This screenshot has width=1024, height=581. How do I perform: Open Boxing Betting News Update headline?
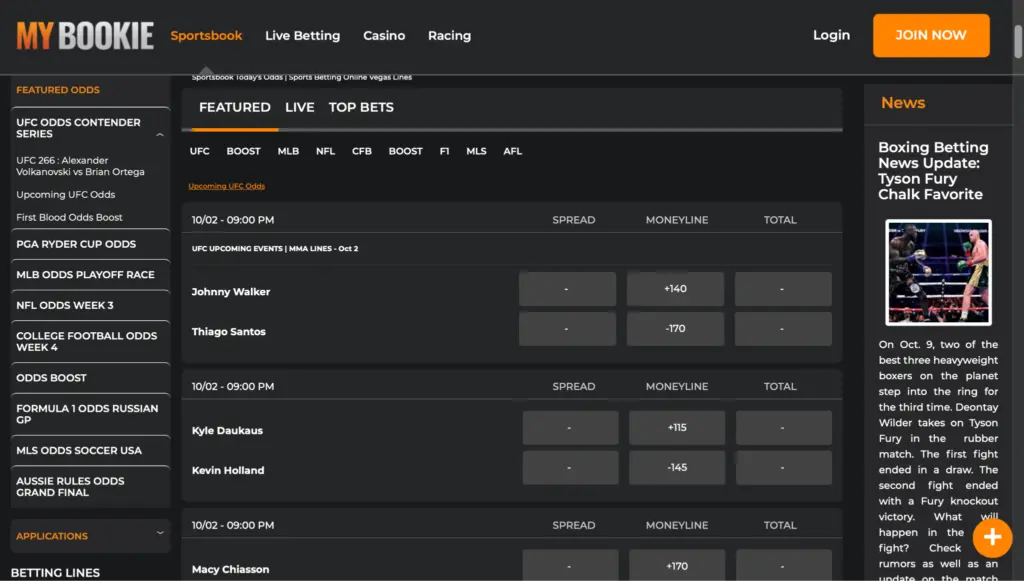[933, 171]
